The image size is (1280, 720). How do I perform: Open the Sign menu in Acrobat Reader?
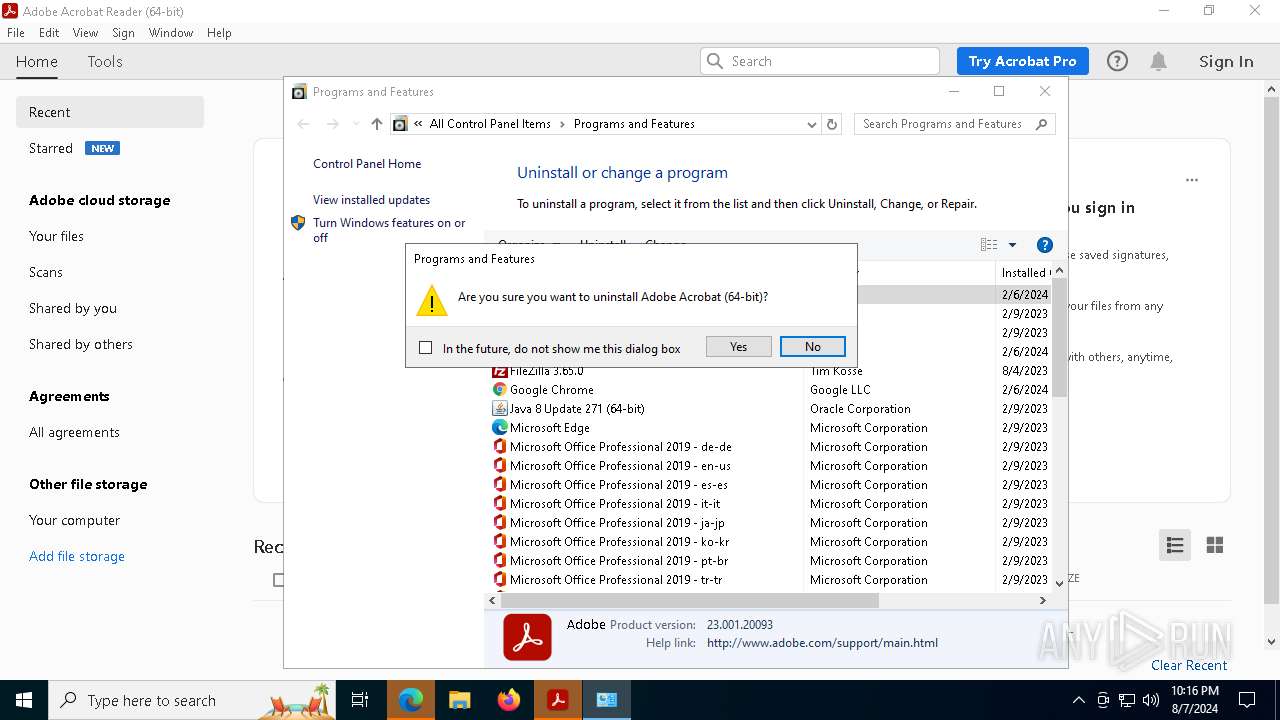click(x=123, y=33)
